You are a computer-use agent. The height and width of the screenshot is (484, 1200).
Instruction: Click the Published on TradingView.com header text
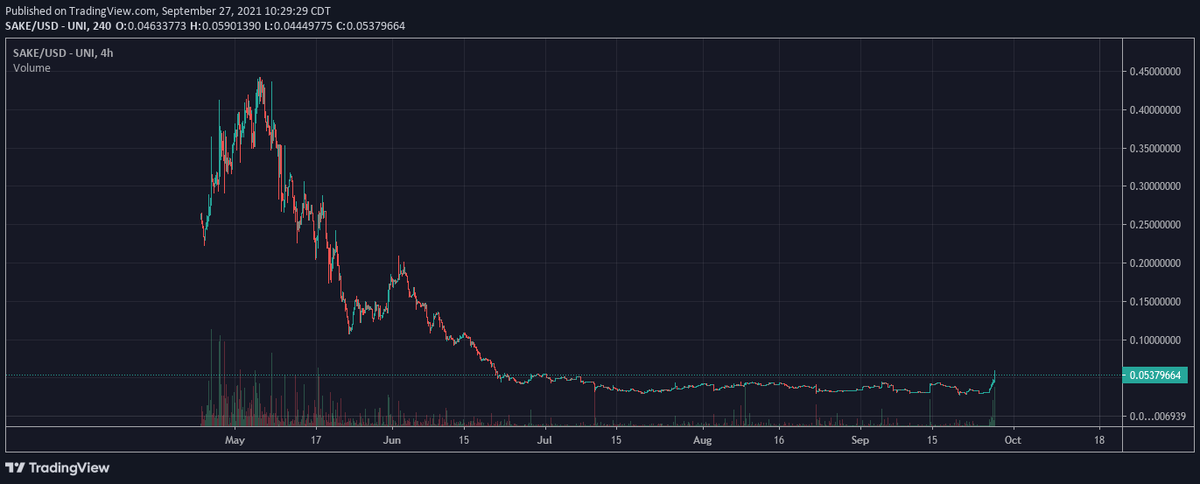tap(168, 10)
